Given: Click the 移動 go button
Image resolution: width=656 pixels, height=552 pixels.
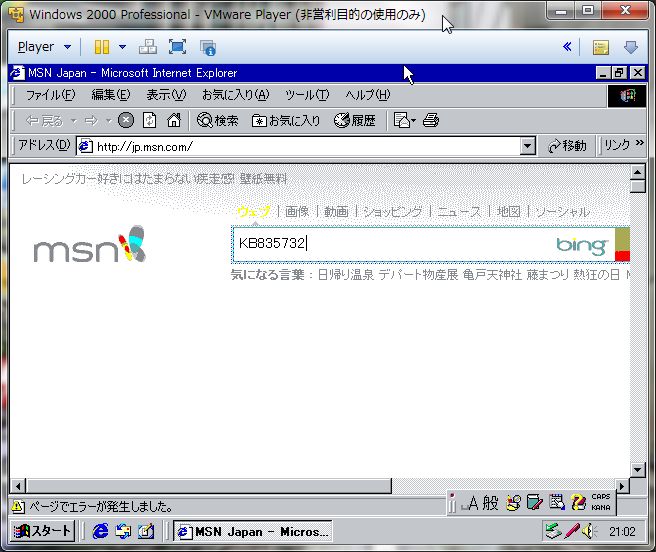Looking at the screenshot, I should click(567, 146).
